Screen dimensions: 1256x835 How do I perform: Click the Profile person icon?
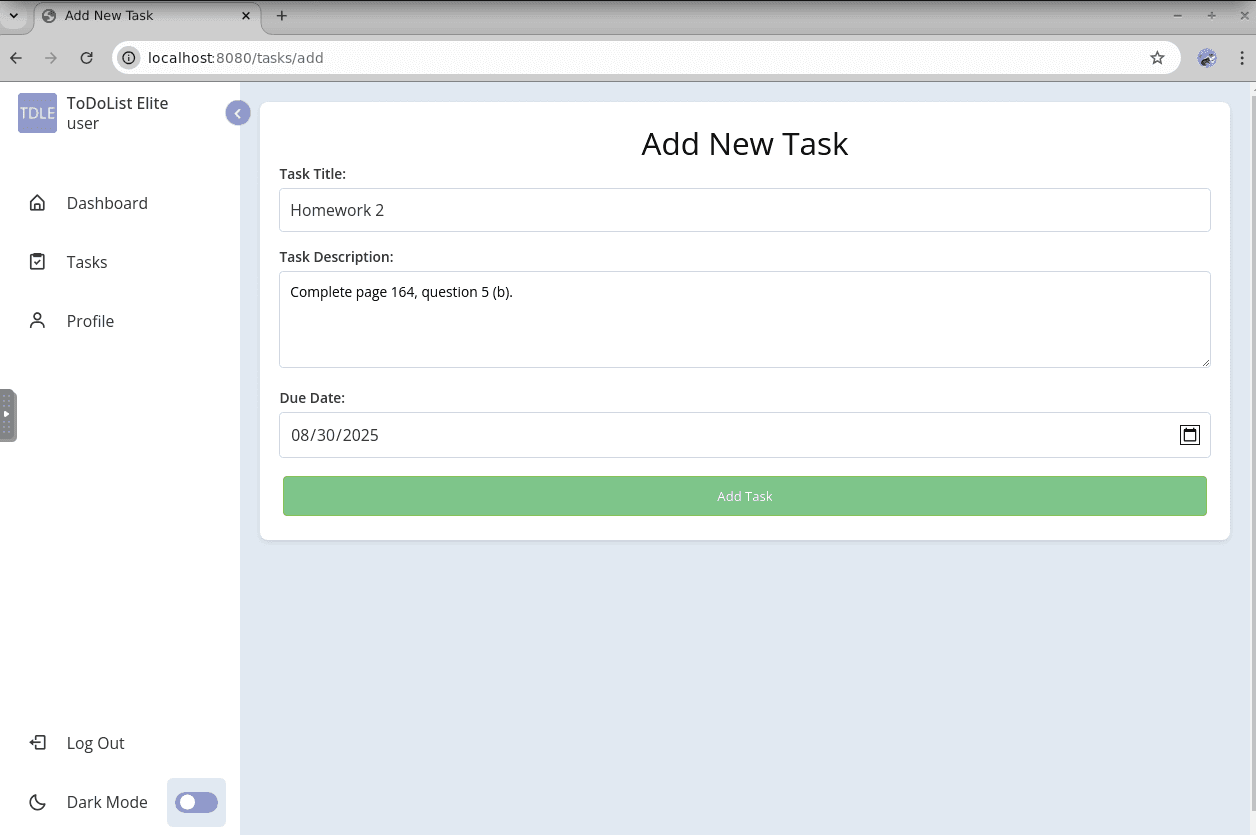[x=37, y=321]
